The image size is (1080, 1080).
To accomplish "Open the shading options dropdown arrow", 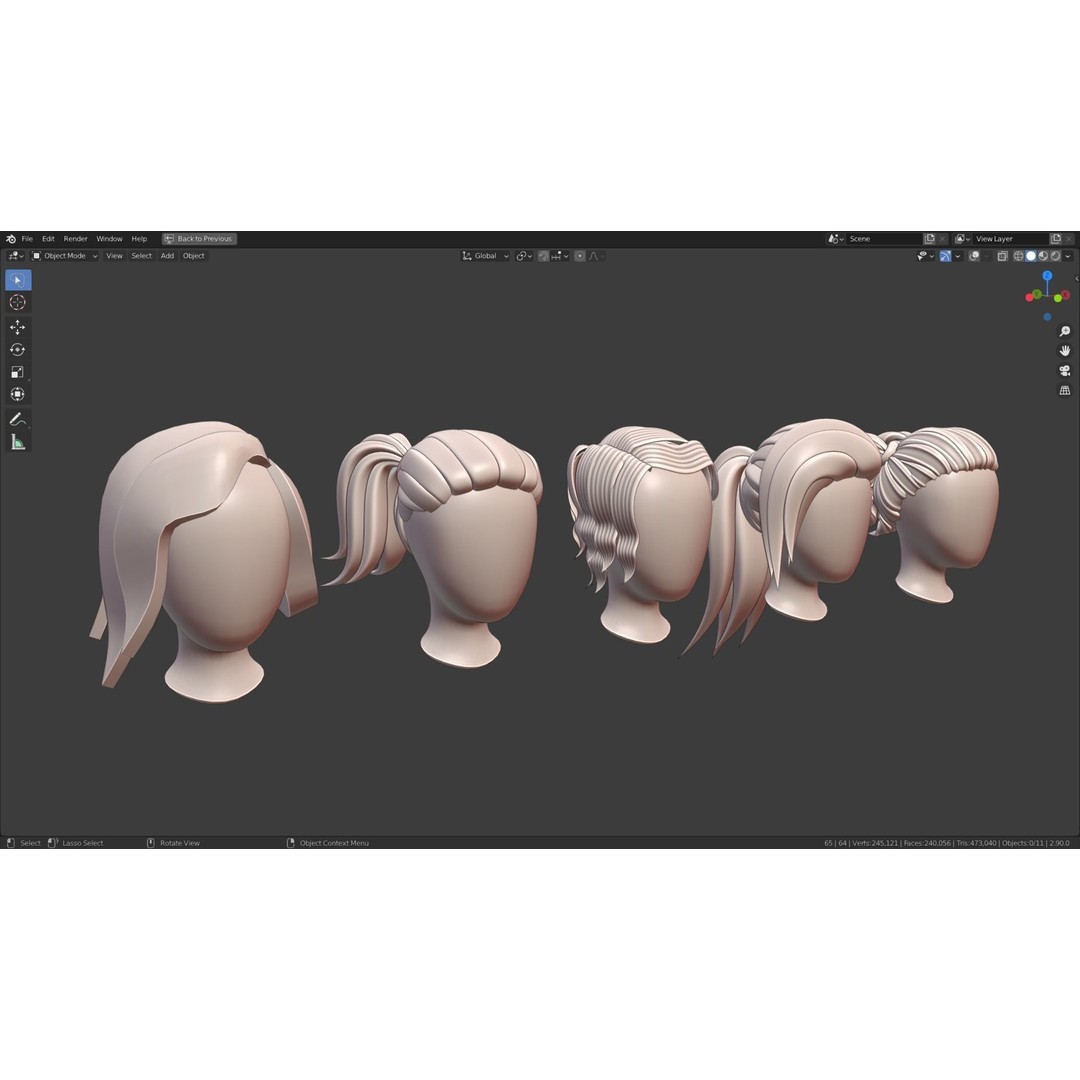I will pos(1068,256).
